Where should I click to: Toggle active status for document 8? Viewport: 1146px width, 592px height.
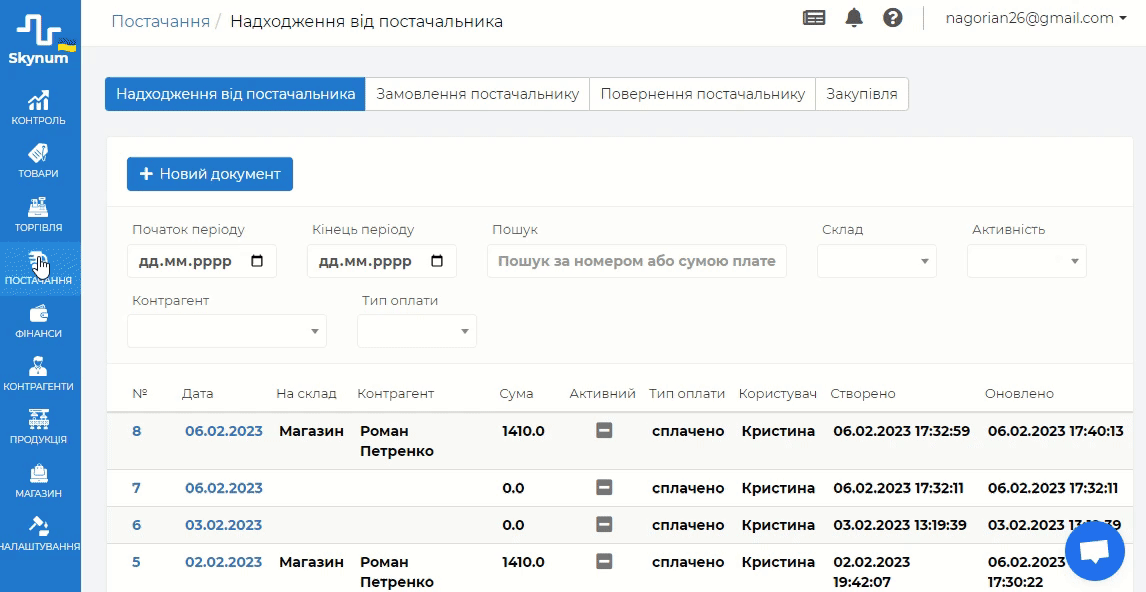pyautogui.click(x=604, y=431)
